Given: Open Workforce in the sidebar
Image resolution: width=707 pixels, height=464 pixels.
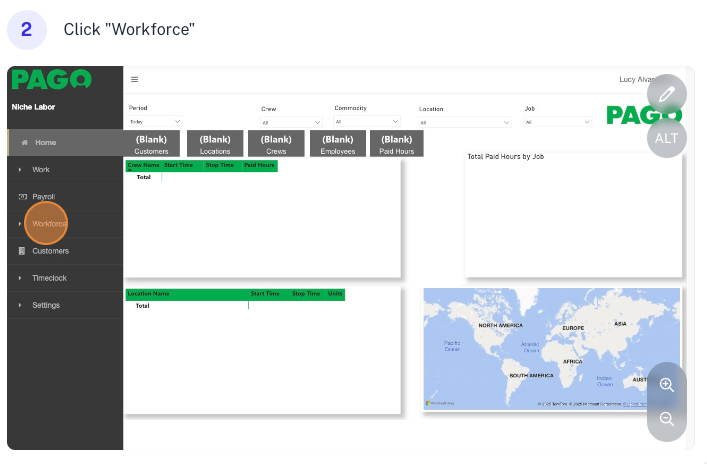Looking at the screenshot, I should click(47, 224).
